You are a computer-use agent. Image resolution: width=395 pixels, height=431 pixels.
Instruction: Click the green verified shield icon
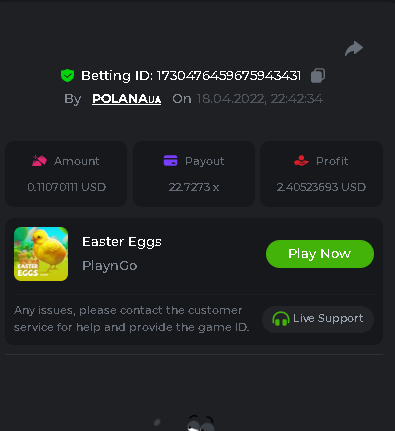[67, 76]
